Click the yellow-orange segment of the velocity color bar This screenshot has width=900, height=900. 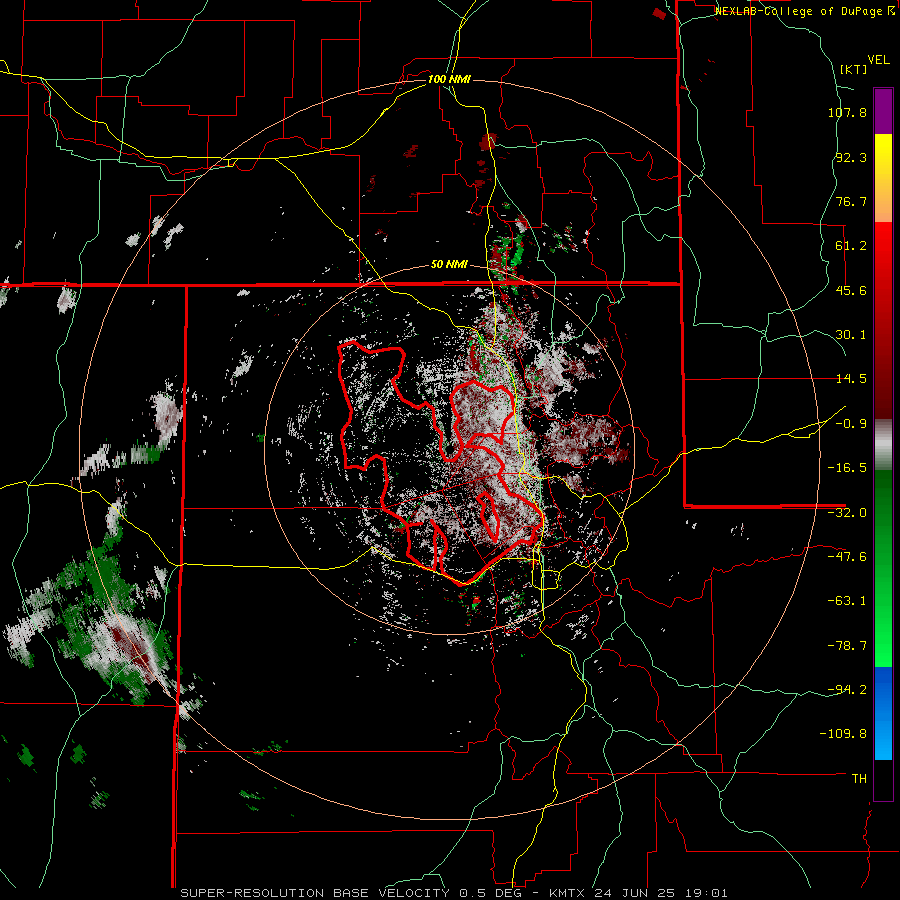pyautogui.click(x=883, y=178)
